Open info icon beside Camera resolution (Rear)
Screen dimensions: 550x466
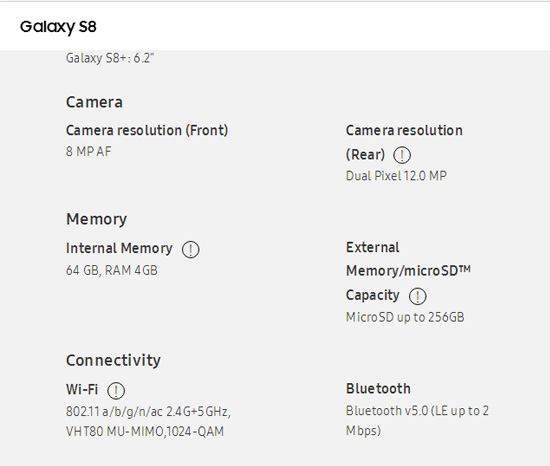coord(402,155)
